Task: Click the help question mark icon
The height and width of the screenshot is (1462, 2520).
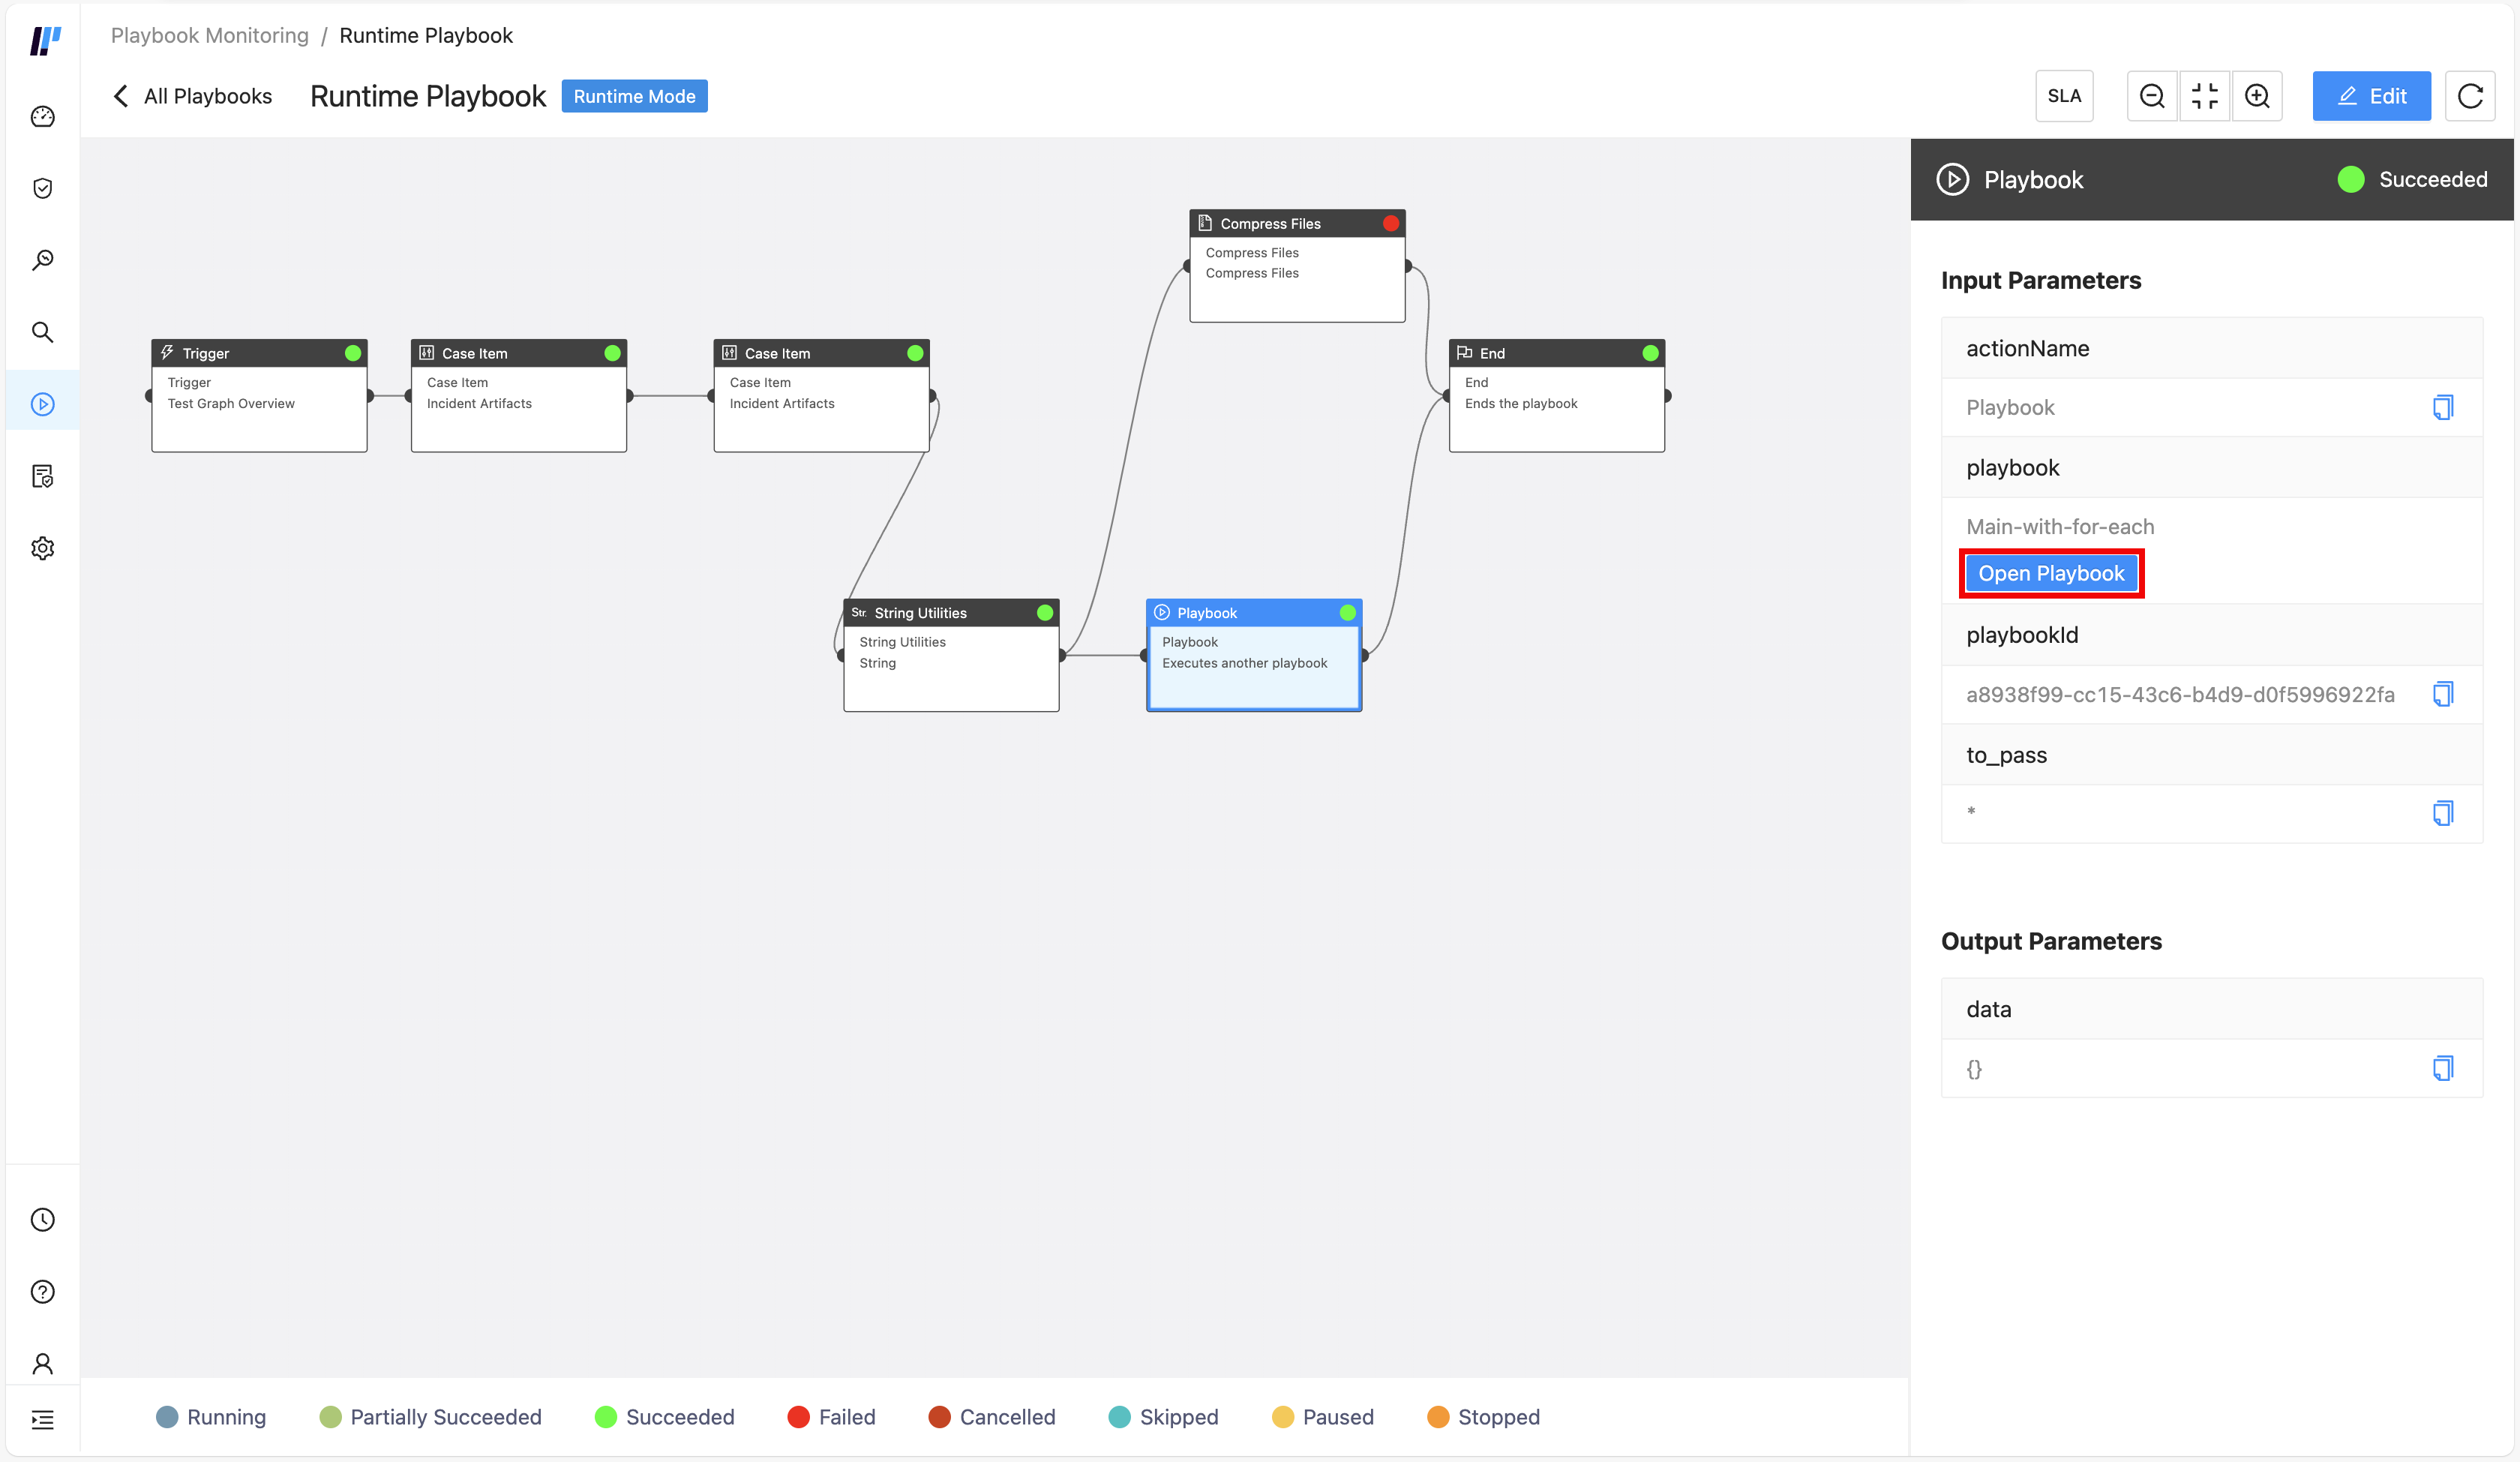Action: click(x=42, y=1291)
